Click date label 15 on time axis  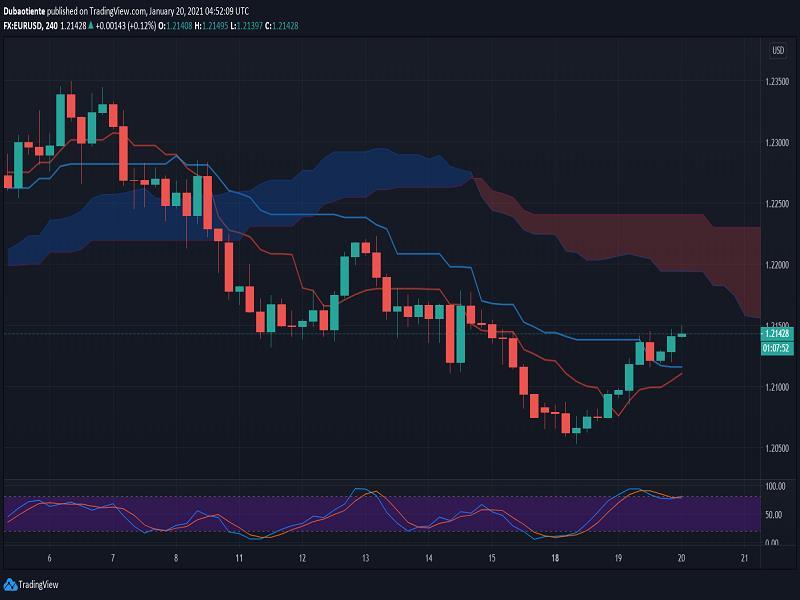pyautogui.click(x=492, y=558)
